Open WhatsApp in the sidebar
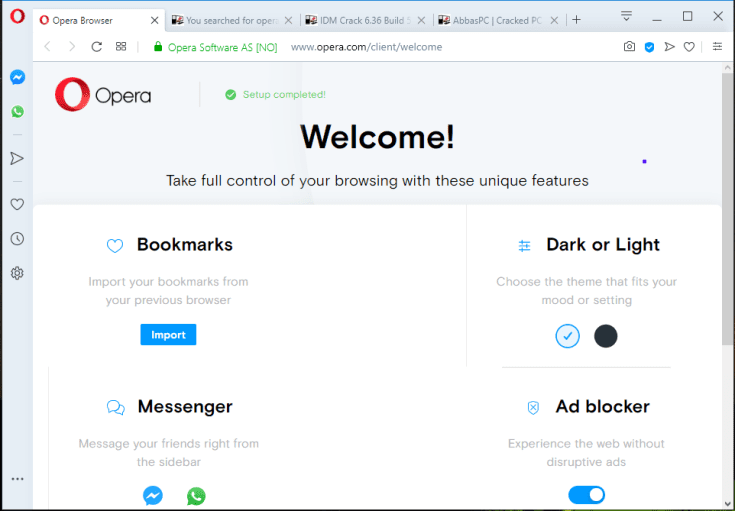Image resolution: width=735 pixels, height=511 pixels. (17, 112)
